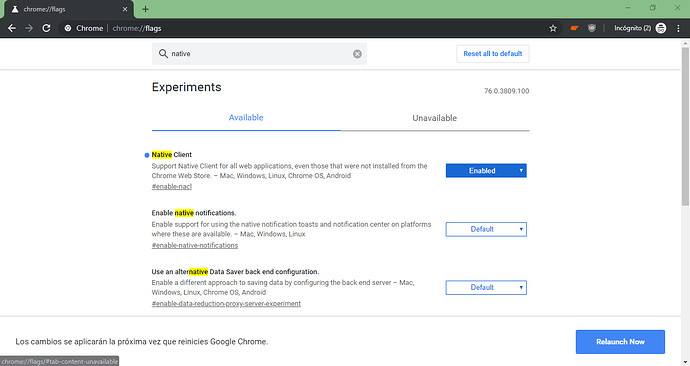Image resolution: width=690 pixels, height=366 pixels.
Task: Open the #enable-nacl link
Action: 172,187
